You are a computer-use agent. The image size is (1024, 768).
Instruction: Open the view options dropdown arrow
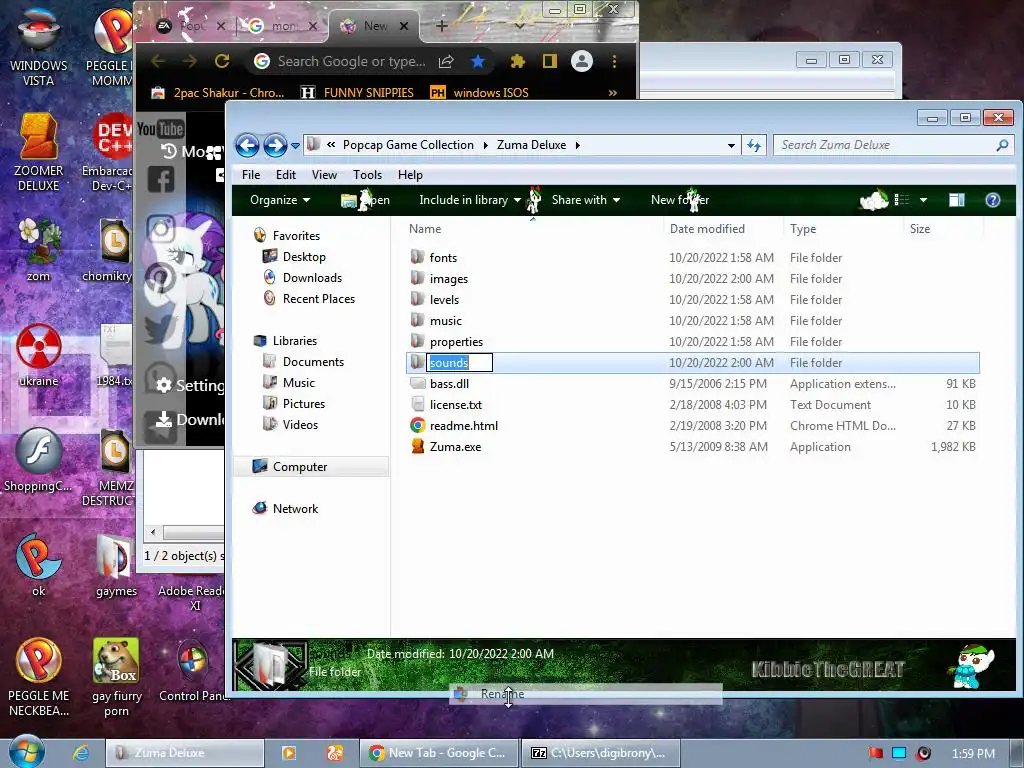click(x=923, y=200)
